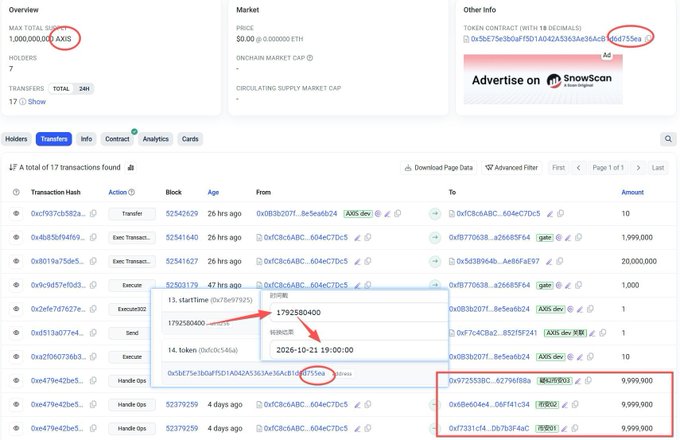This screenshot has height=440, width=680.
Task: Switch transfers count to 24H
Action: (84, 88)
